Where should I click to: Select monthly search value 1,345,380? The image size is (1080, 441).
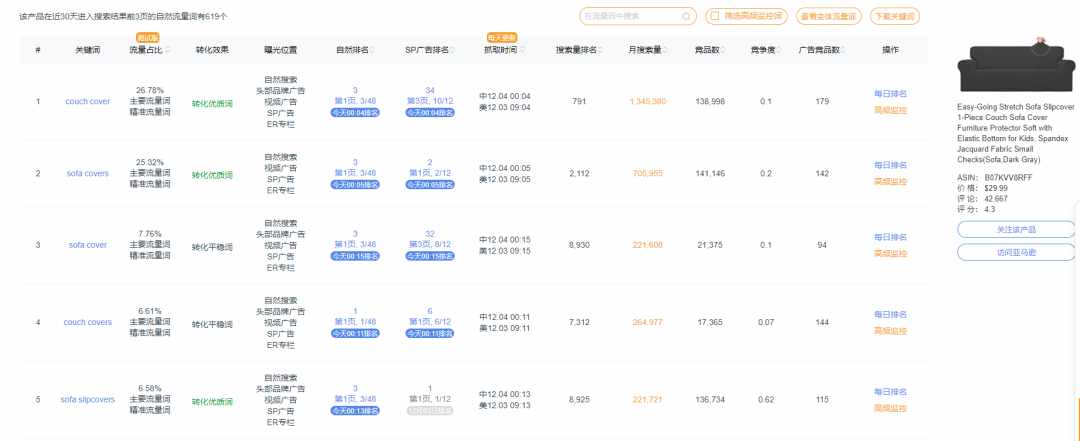pos(647,101)
